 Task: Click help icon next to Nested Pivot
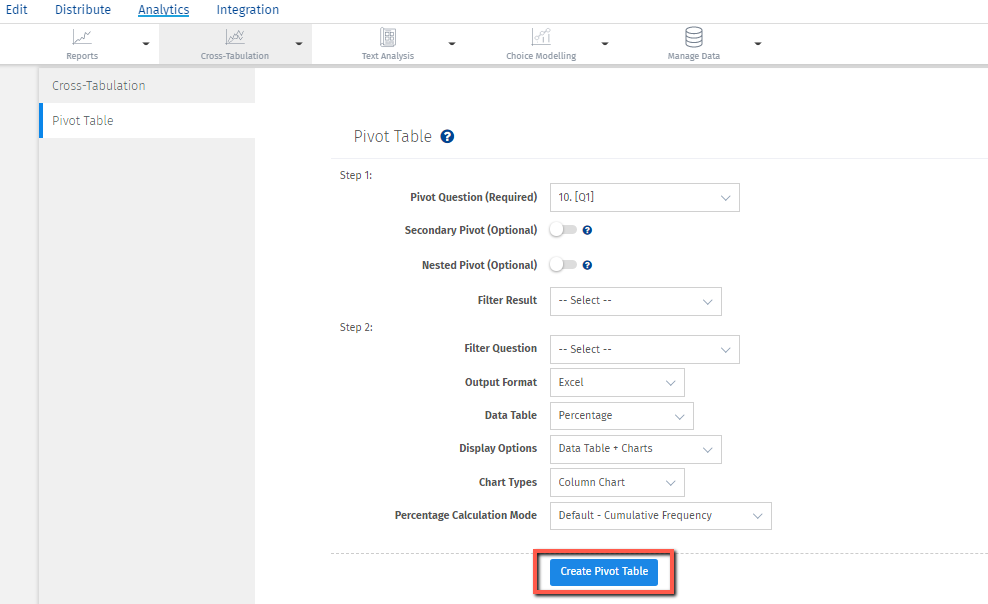[x=588, y=265]
